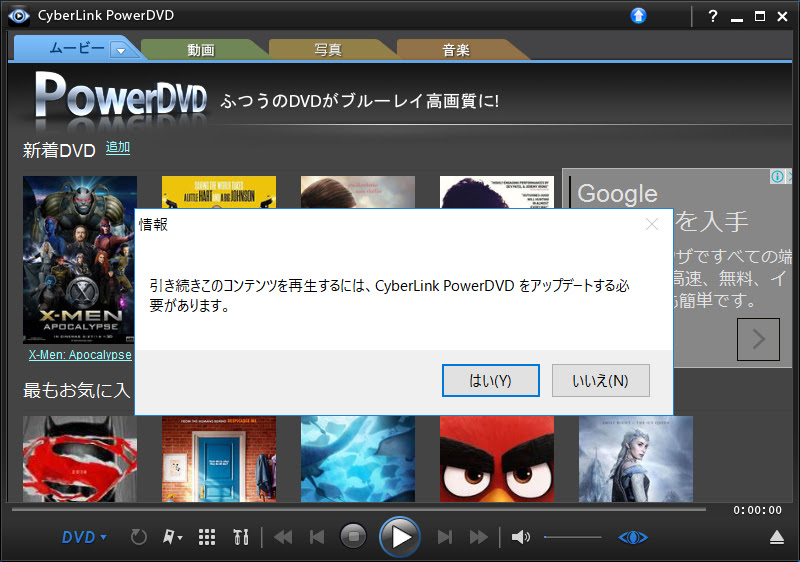The image size is (800, 562).
Task: Open the help question mark icon
Action: point(713,16)
